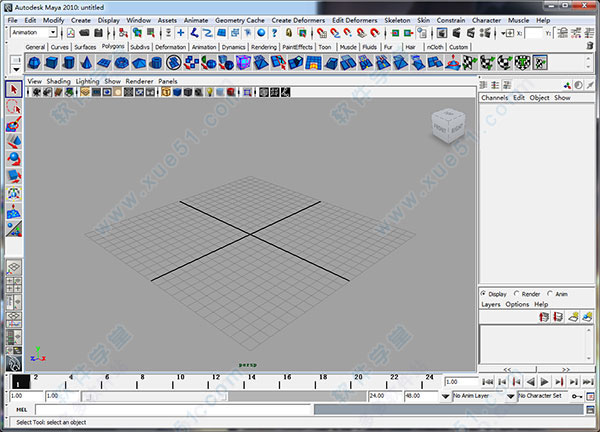The width and height of the screenshot is (600, 432).
Task: Select the Show Manipulator tool
Action: click(14, 229)
